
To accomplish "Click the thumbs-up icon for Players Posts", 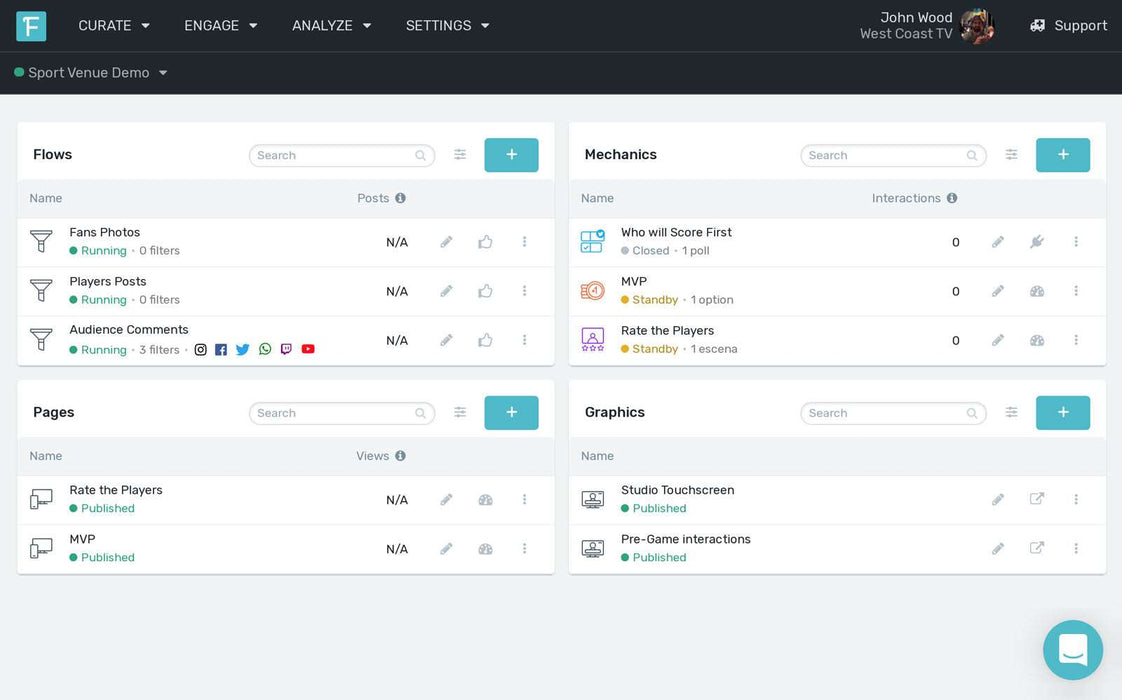I will (485, 291).
